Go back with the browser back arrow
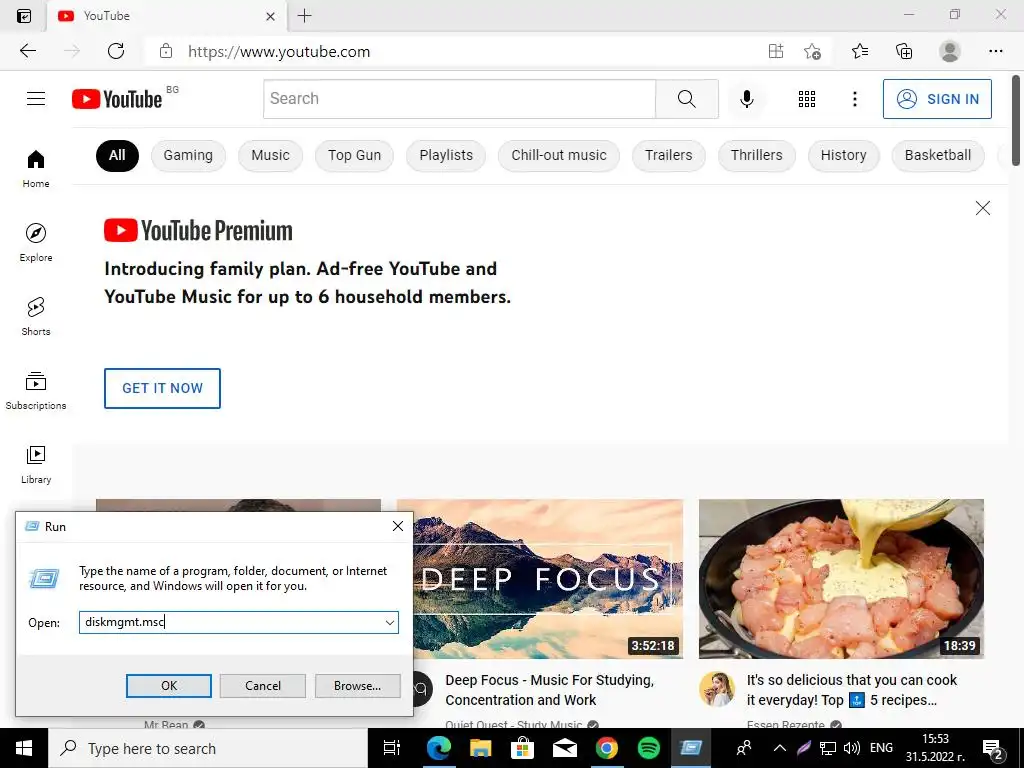The height and width of the screenshot is (768, 1024). point(28,51)
